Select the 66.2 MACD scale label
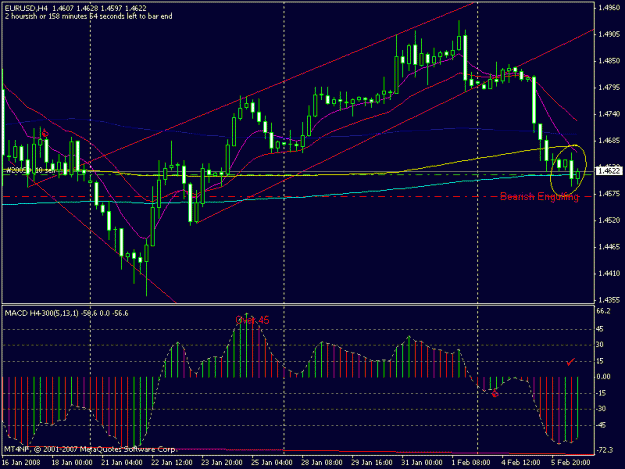Screen dimensions: 625x469 pyautogui.click(x=604, y=311)
